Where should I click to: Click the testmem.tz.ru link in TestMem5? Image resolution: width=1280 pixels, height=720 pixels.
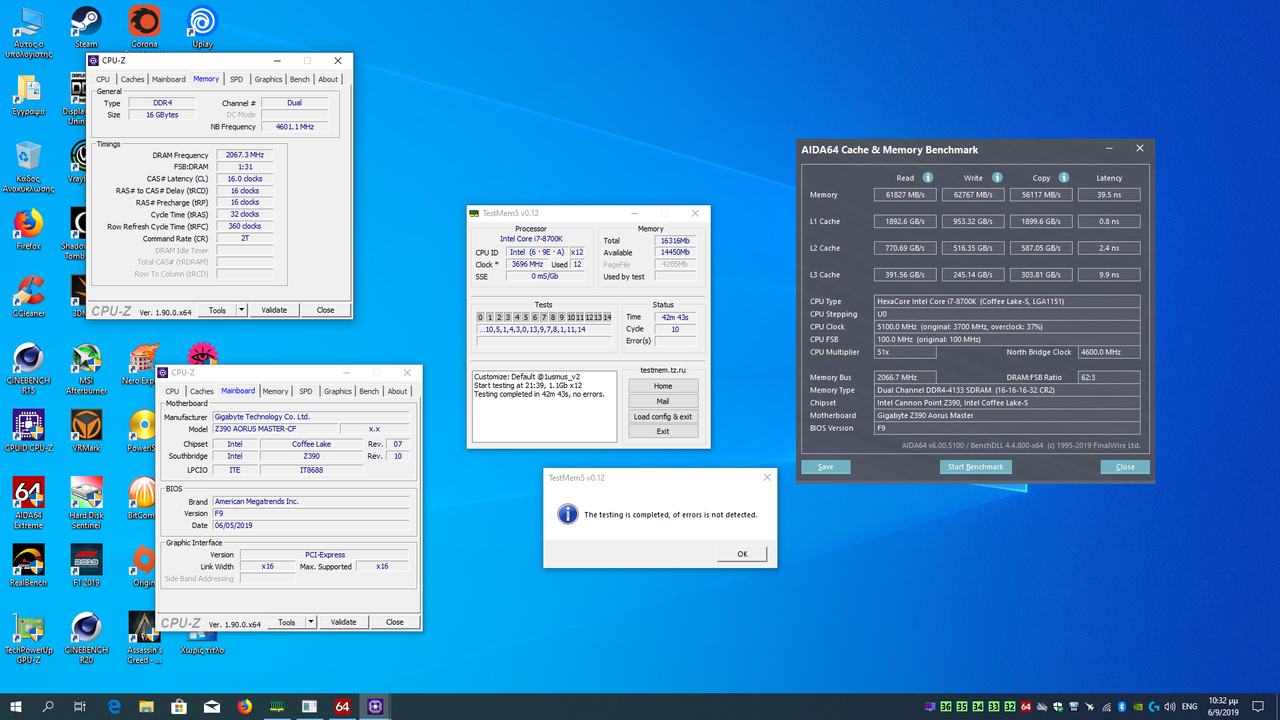(x=663, y=370)
